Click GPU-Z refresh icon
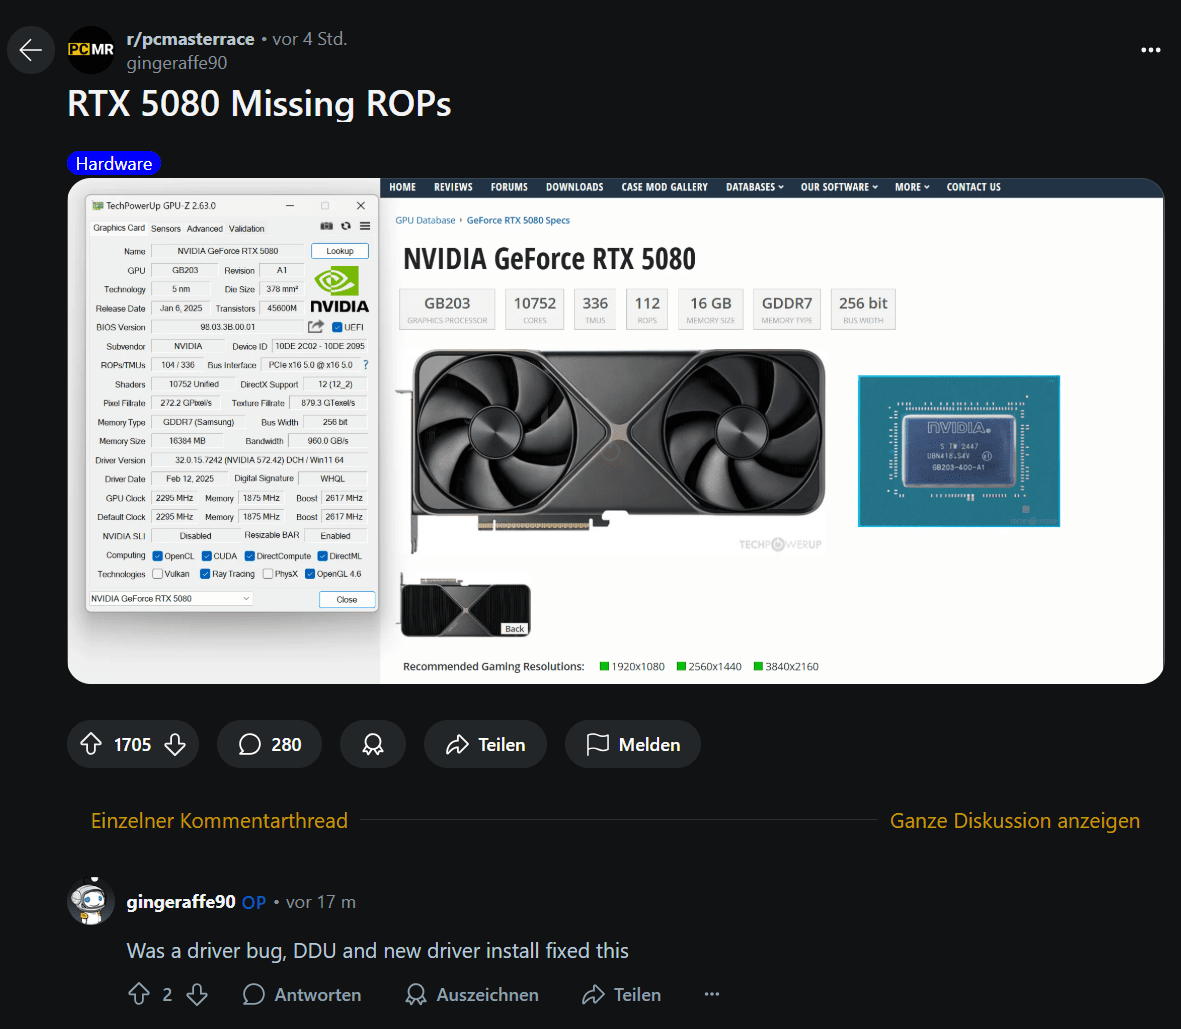The height and width of the screenshot is (1029, 1181). coord(346,226)
